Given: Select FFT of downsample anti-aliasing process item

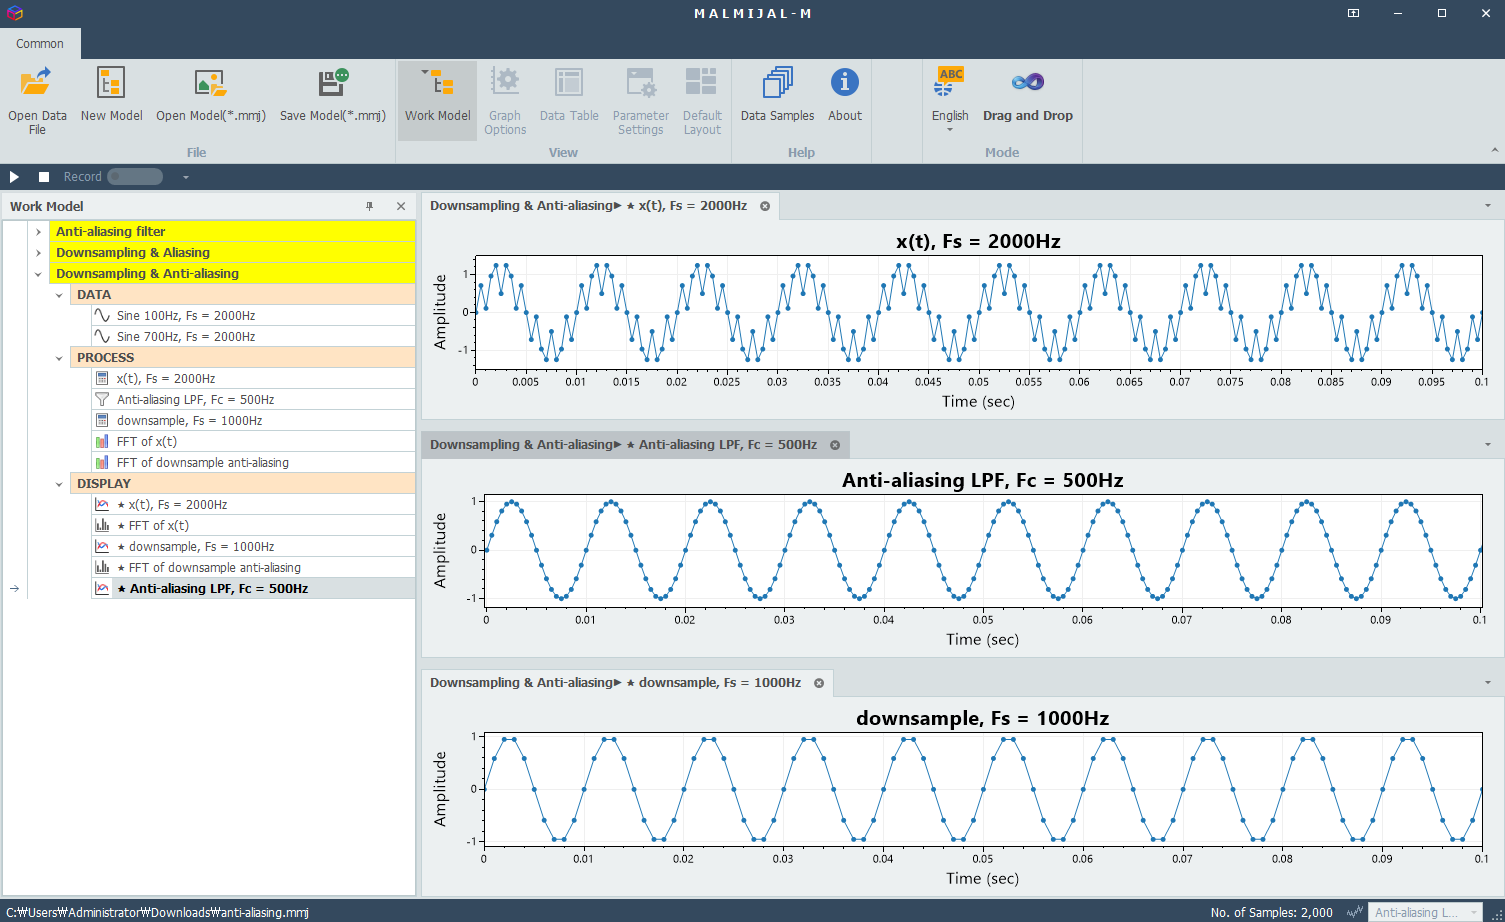Looking at the screenshot, I should (253, 462).
